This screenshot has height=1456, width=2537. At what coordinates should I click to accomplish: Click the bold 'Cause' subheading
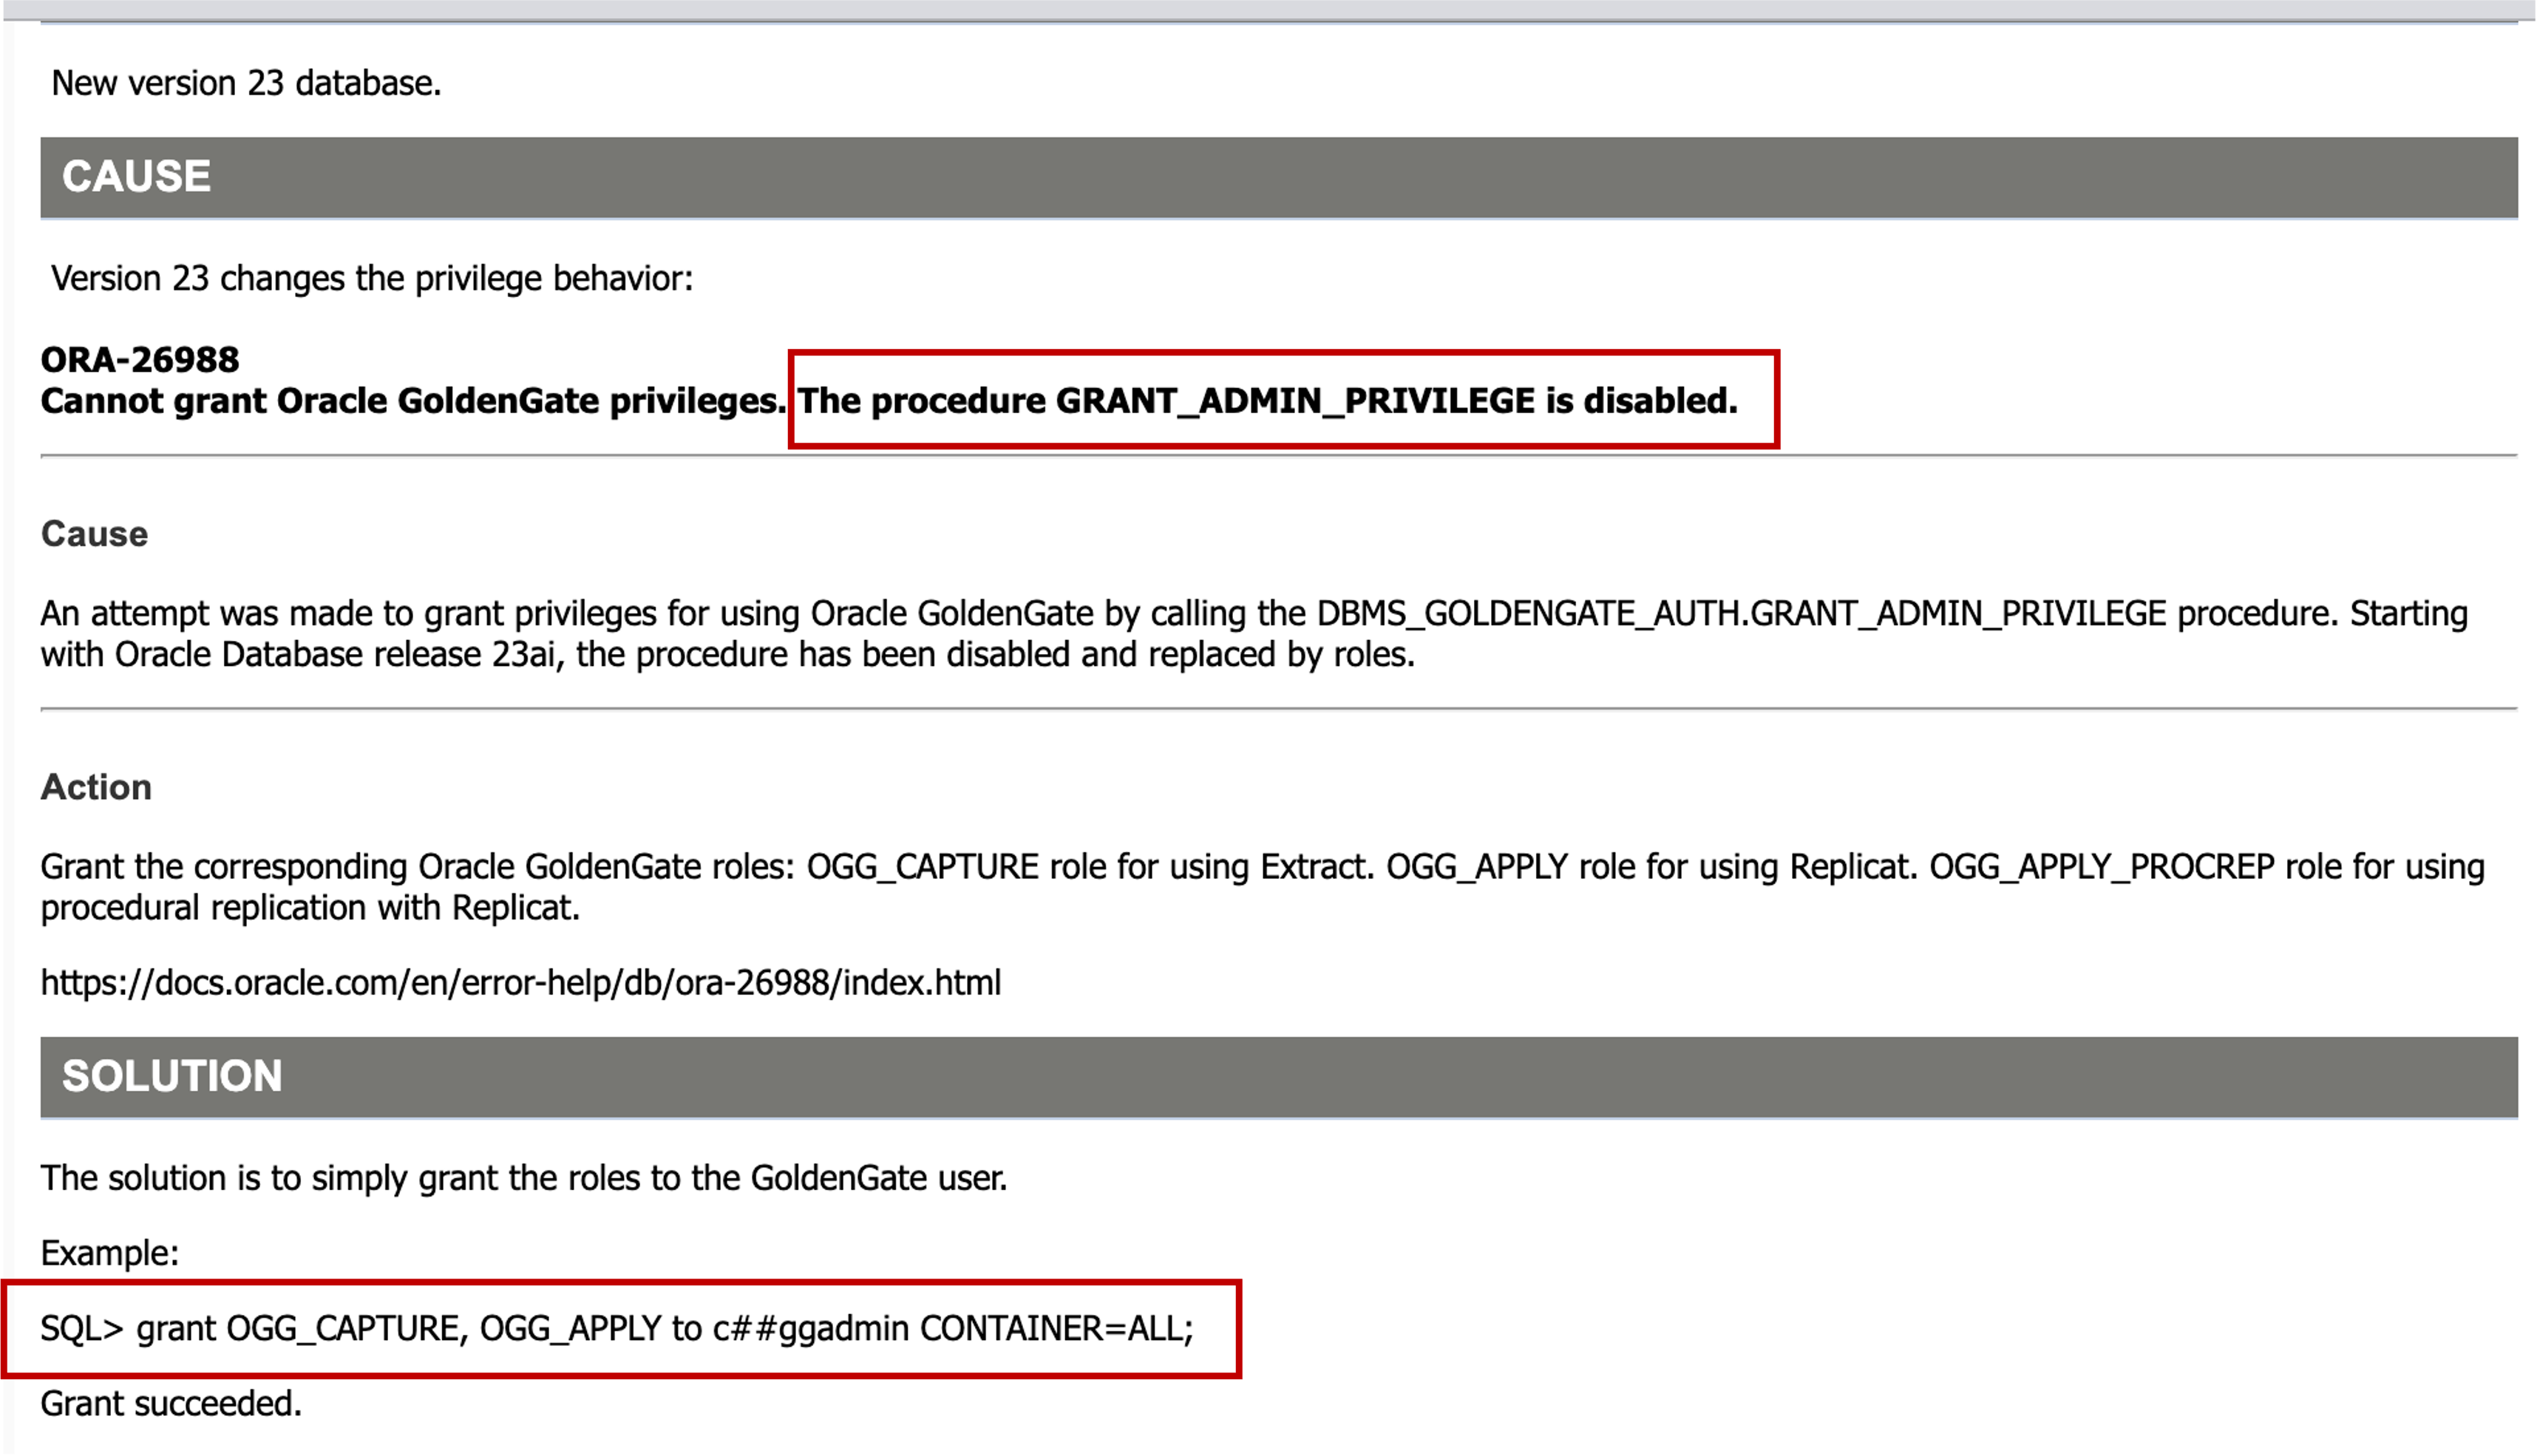[94, 534]
